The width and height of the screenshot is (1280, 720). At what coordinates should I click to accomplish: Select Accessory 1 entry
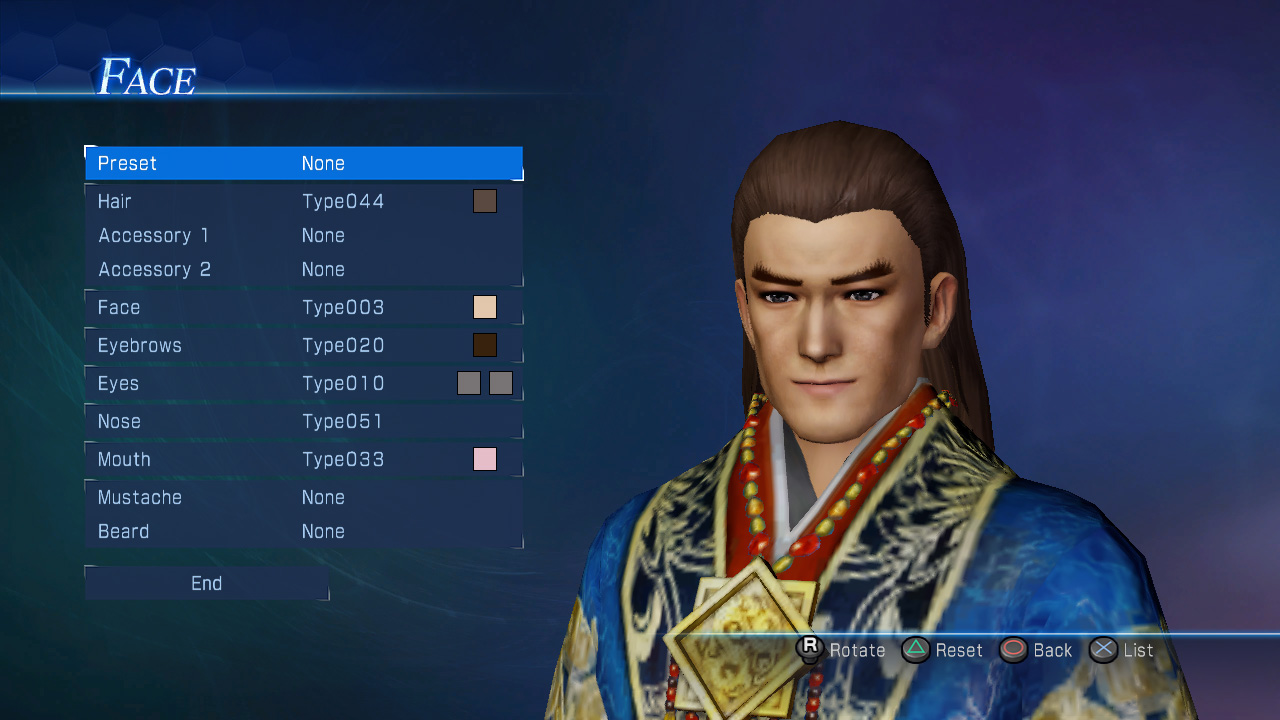[304, 235]
